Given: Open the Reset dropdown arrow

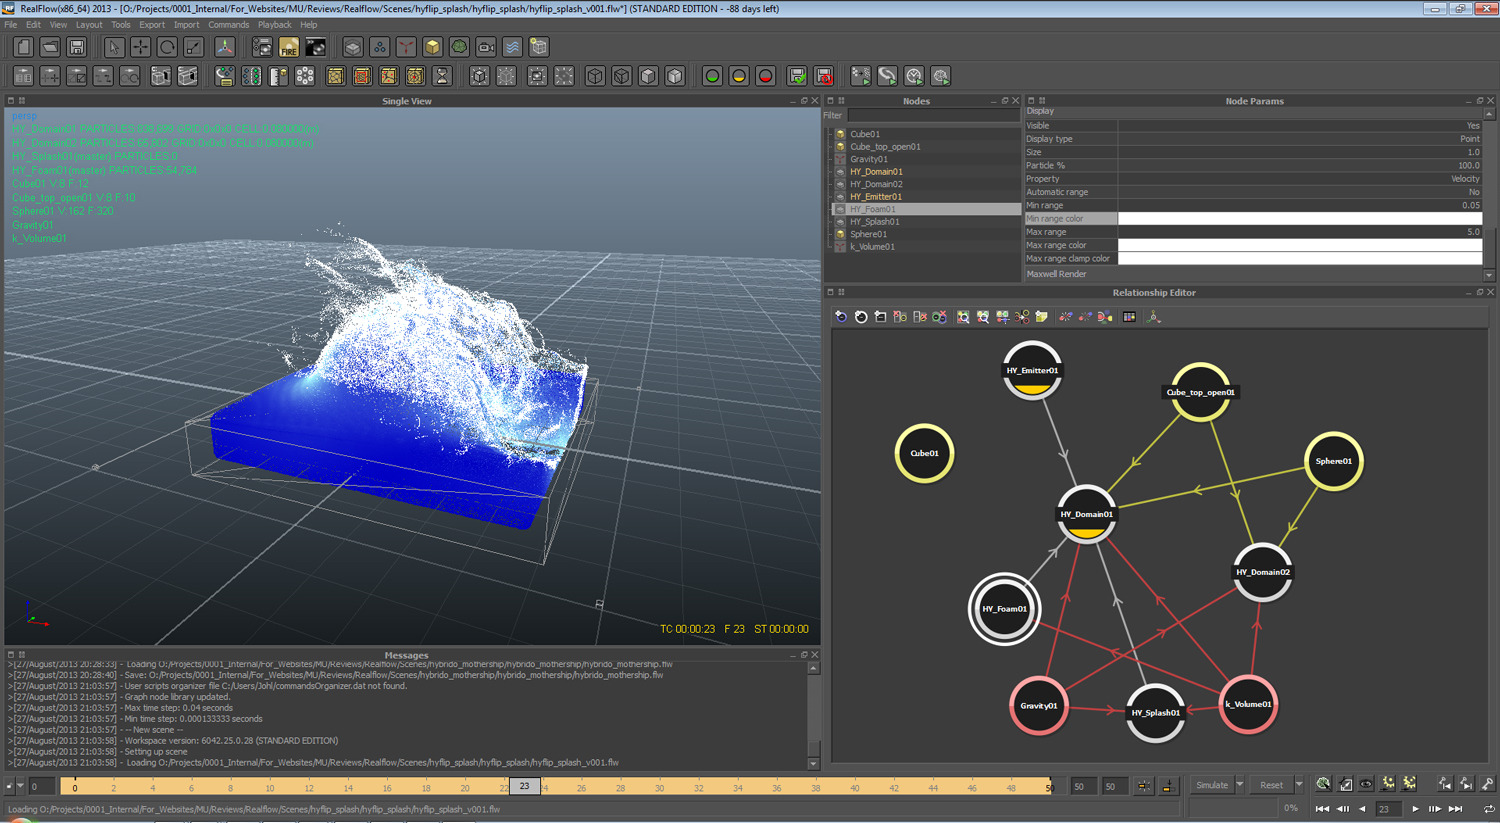Looking at the screenshot, I should coord(1298,785).
